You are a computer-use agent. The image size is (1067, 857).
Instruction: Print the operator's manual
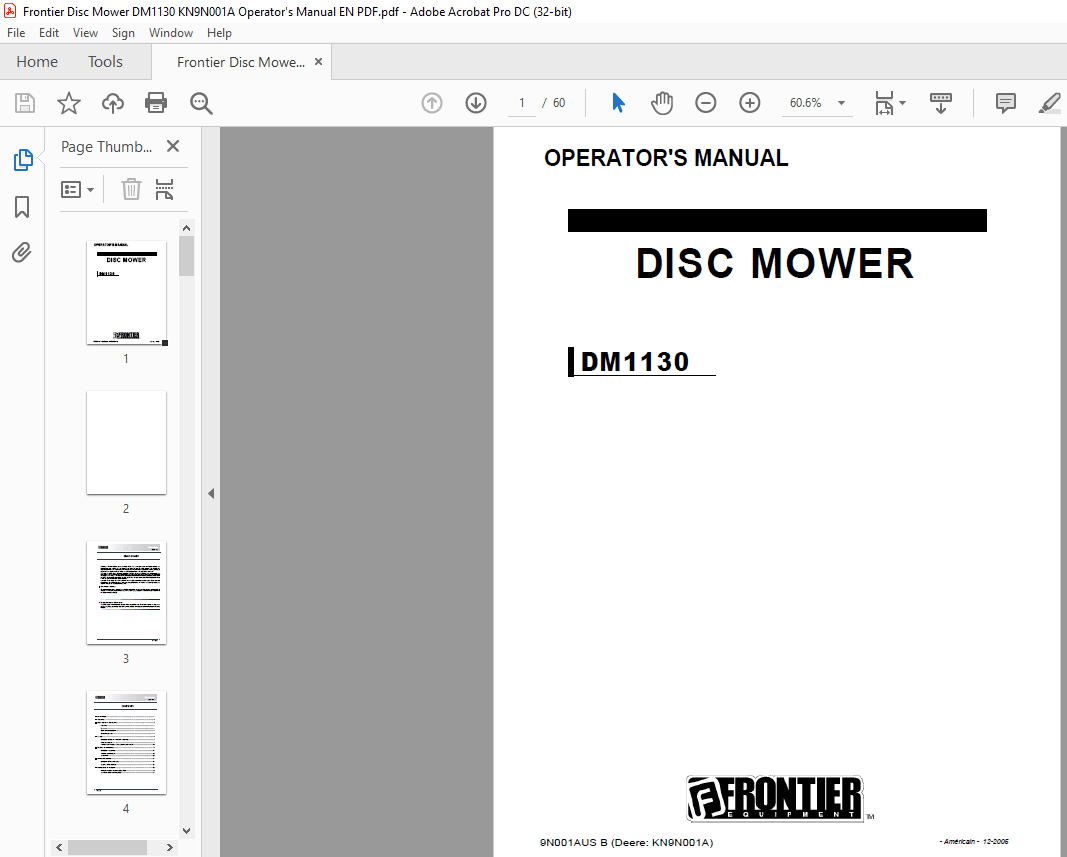pos(157,103)
